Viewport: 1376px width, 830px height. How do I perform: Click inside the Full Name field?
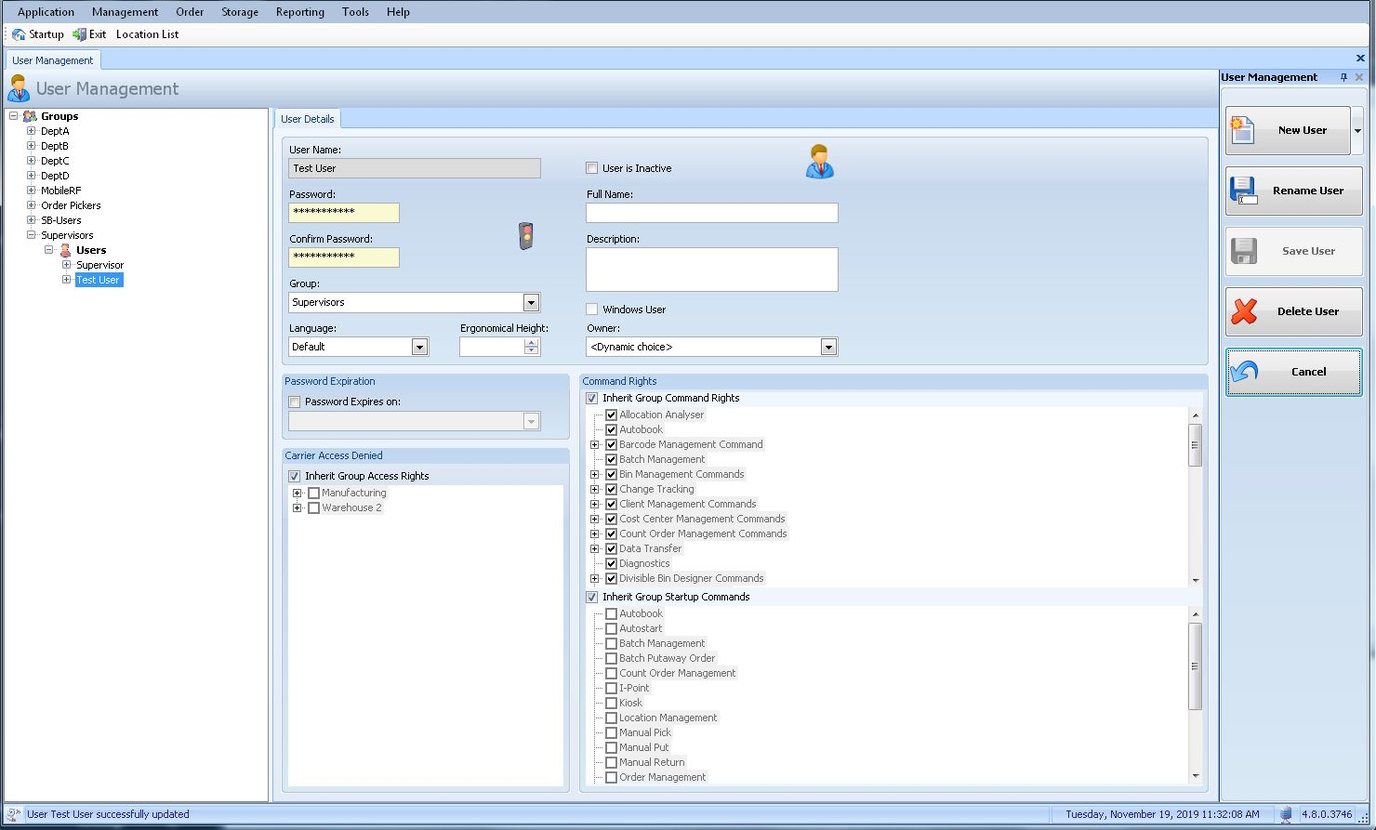pos(711,212)
